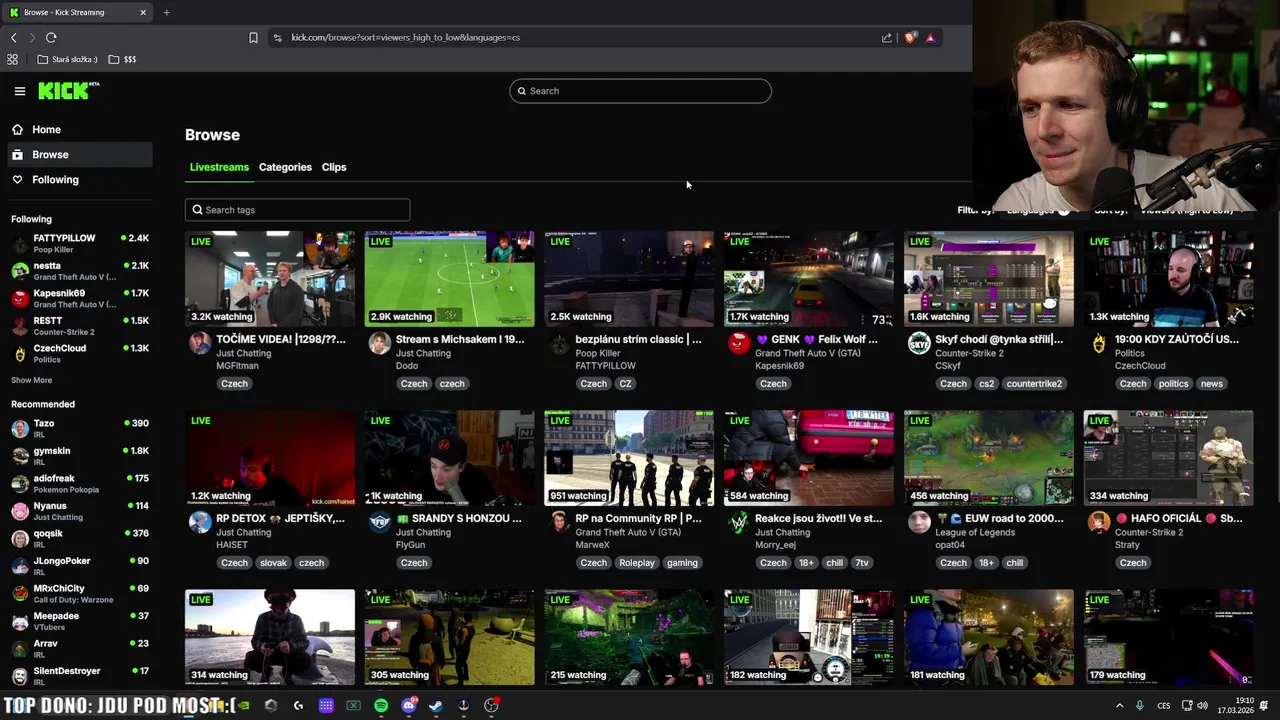Open the Brave Shields icon
The width and height of the screenshot is (1280, 720).
(909, 37)
